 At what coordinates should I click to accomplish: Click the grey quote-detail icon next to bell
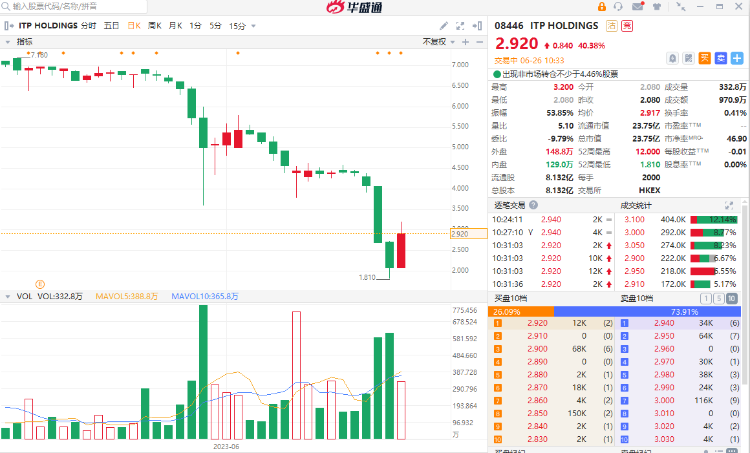pos(688,58)
